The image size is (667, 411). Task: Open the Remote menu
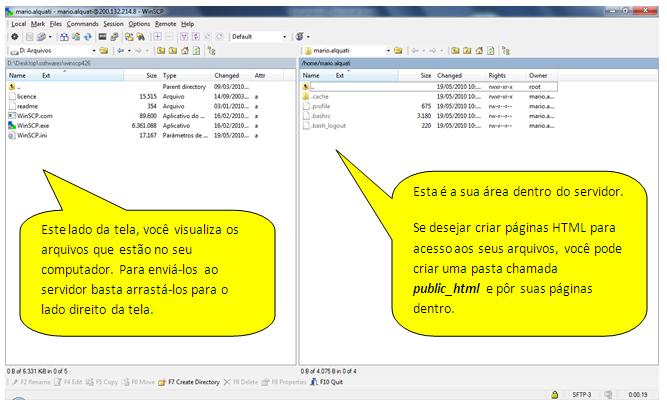[165, 24]
